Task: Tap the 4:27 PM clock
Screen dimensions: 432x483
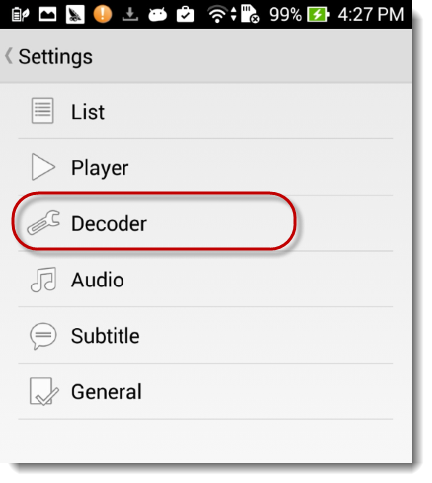Action: (371, 15)
